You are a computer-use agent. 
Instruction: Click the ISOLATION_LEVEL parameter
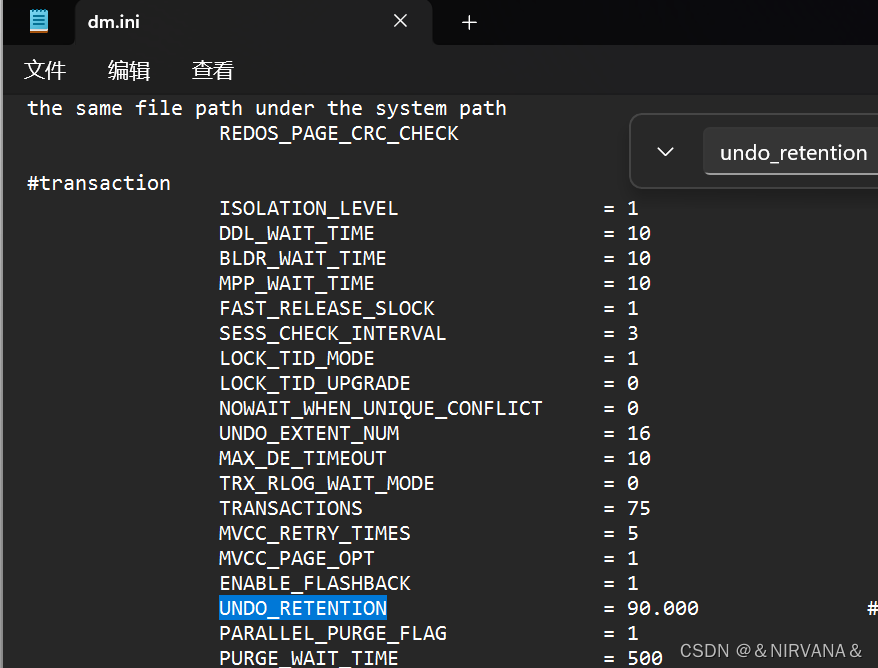309,209
